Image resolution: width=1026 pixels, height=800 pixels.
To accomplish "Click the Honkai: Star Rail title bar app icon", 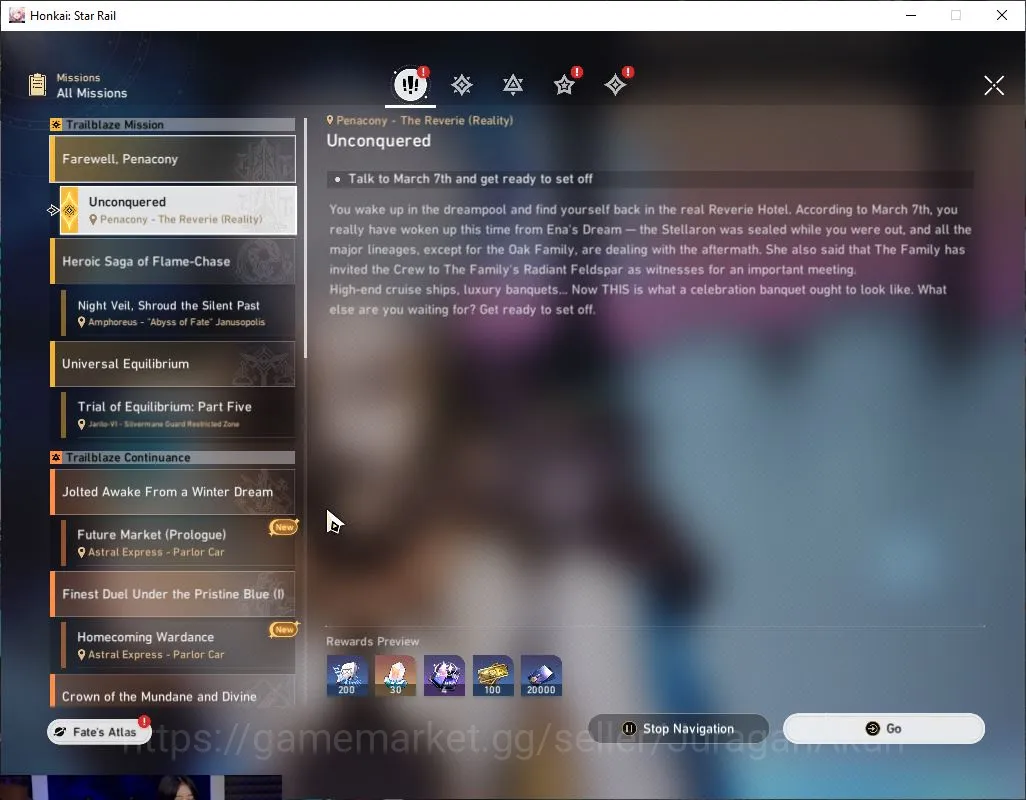I will (x=17, y=15).
